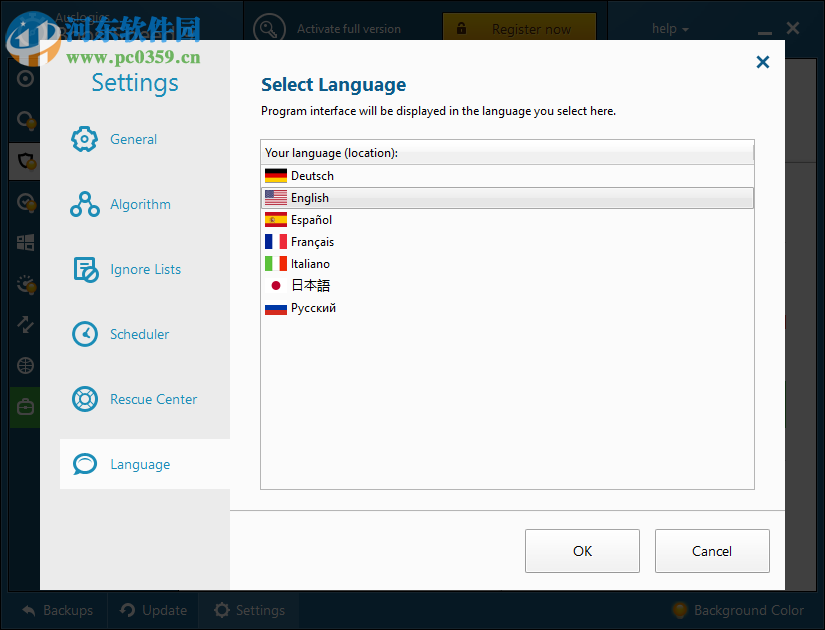The height and width of the screenshot is (630, 825).
Task: Click the briefcase icon in main sidebar
Action: coord(25,407)
